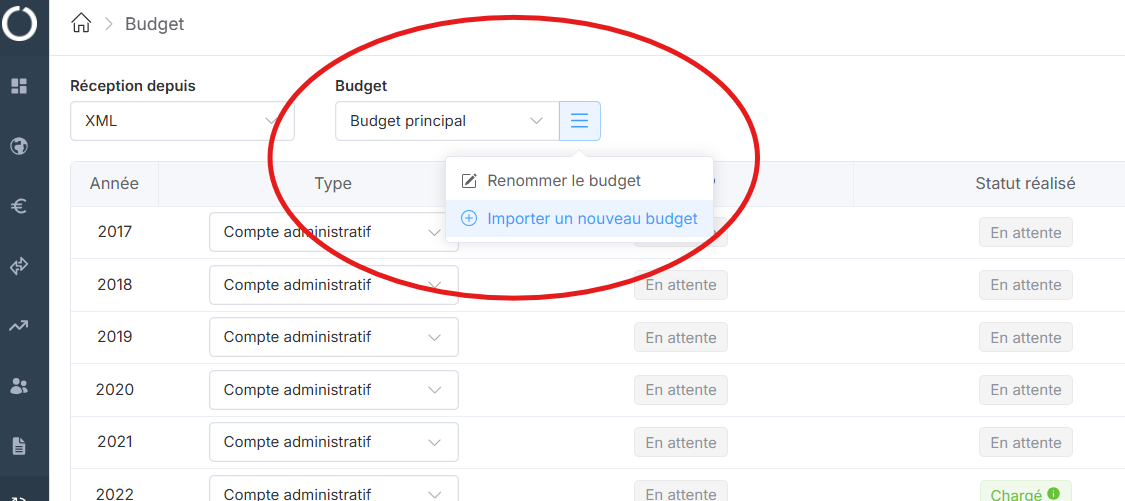Click the circular app logo
The width and height of the screenshot is (1125, 501).
[19, 23]
